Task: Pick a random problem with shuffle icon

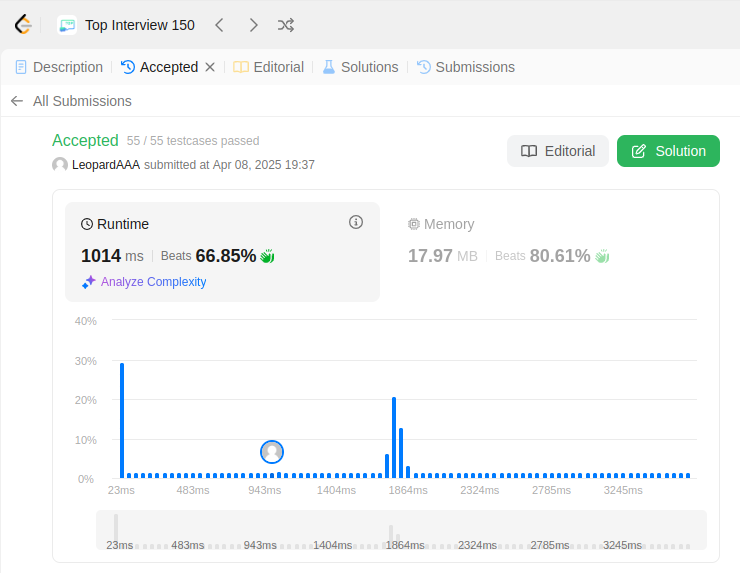Action: (x=286, y=25)
